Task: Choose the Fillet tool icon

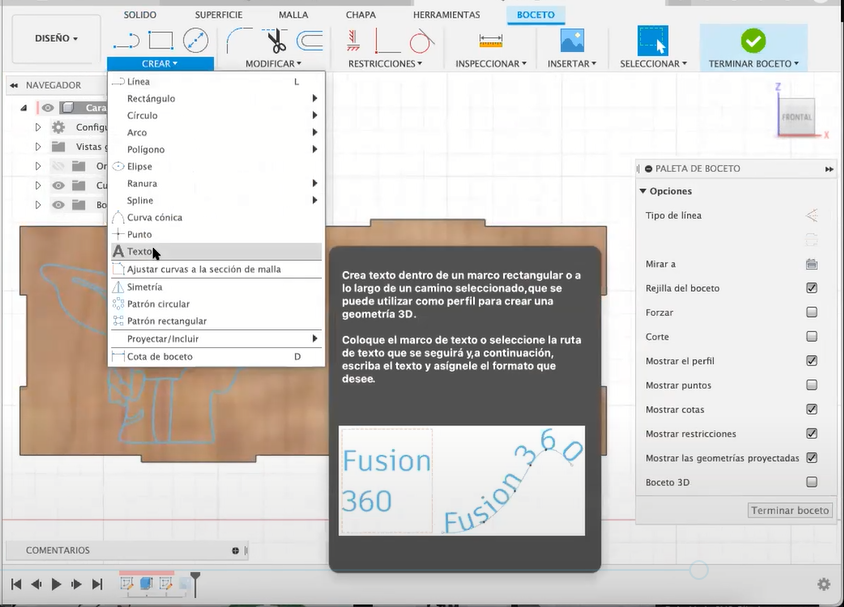Action: tap(240, 40)
